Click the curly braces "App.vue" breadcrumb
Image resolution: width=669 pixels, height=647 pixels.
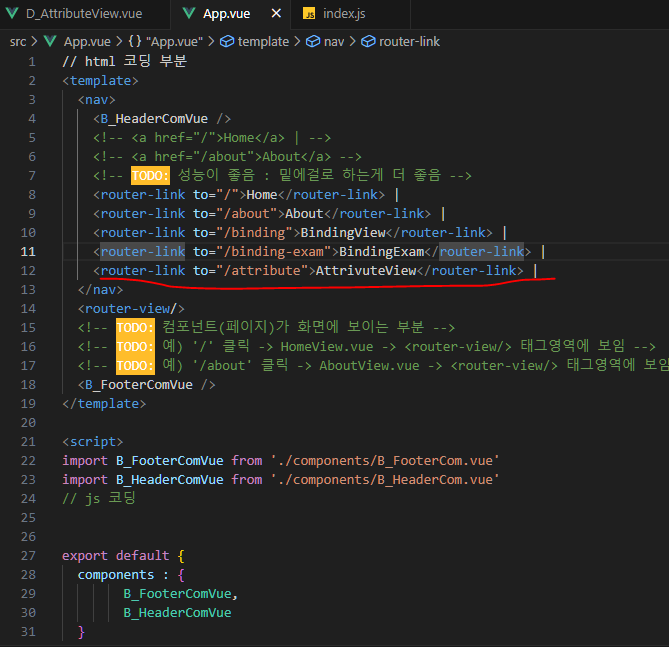(x=166, y=42)
